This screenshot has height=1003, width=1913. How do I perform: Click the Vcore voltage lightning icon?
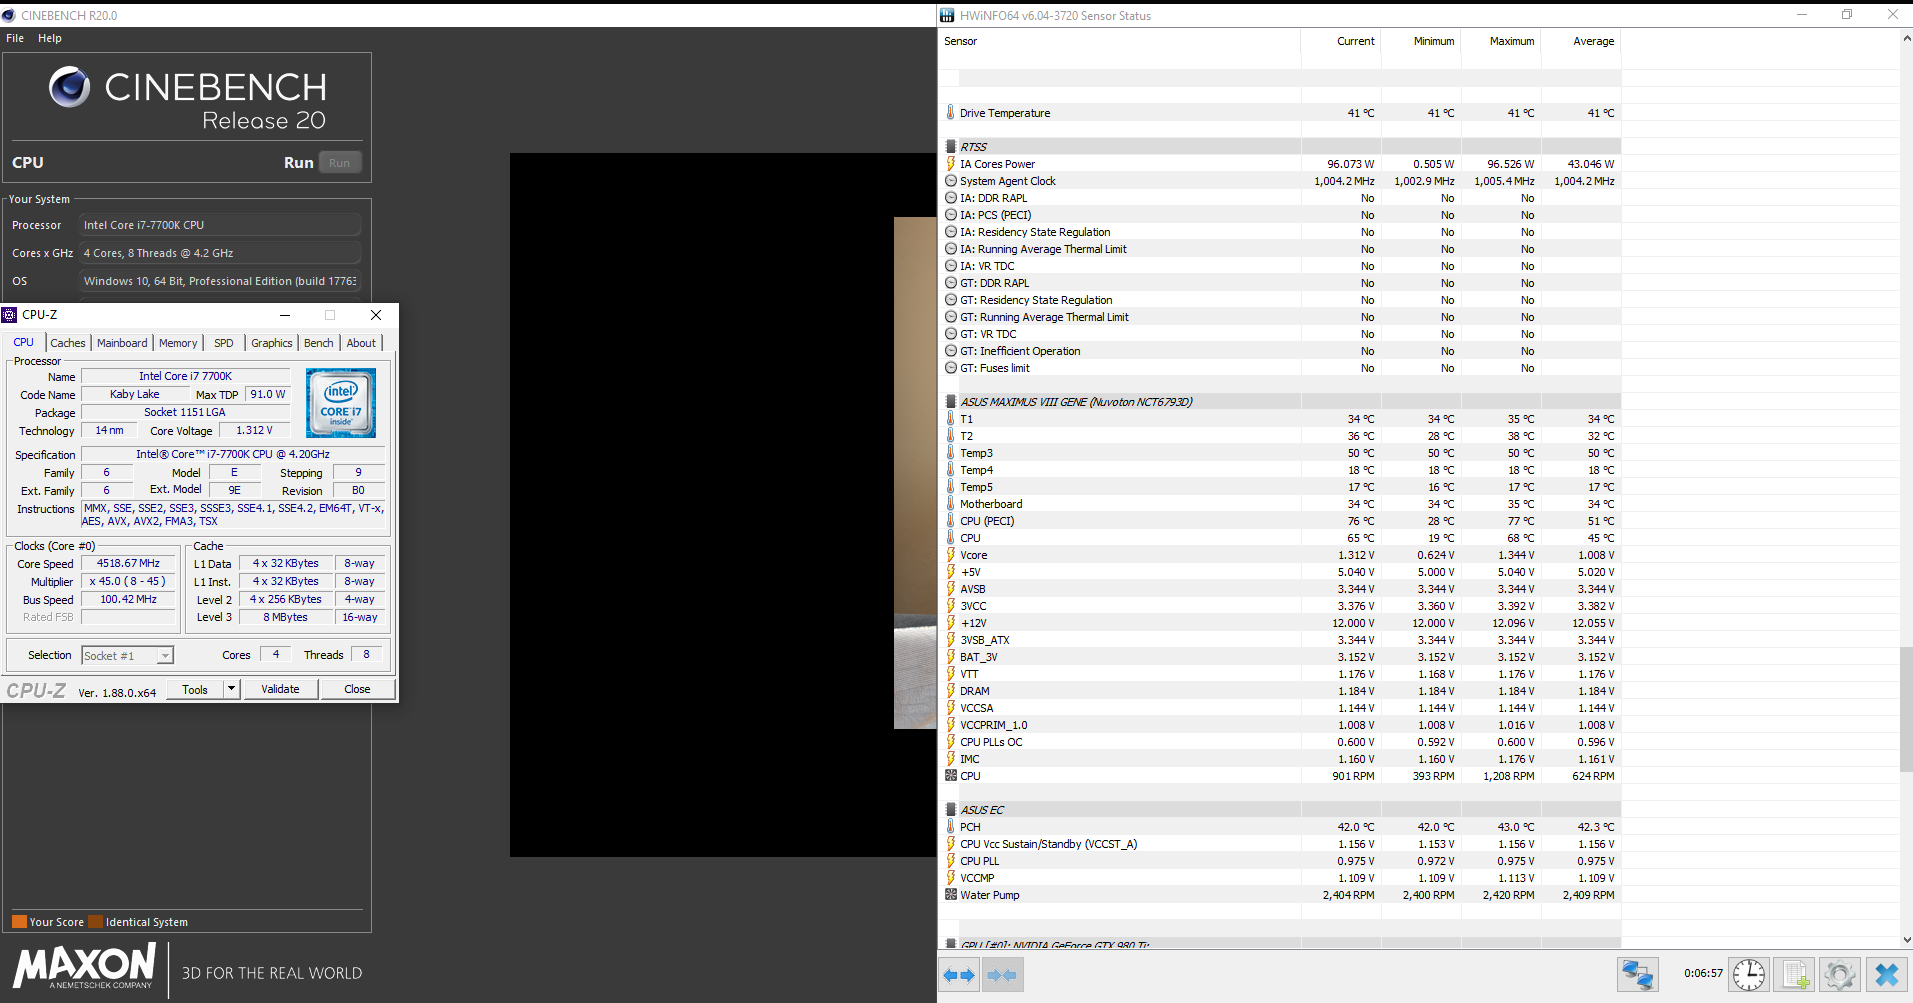click(951, 555)
